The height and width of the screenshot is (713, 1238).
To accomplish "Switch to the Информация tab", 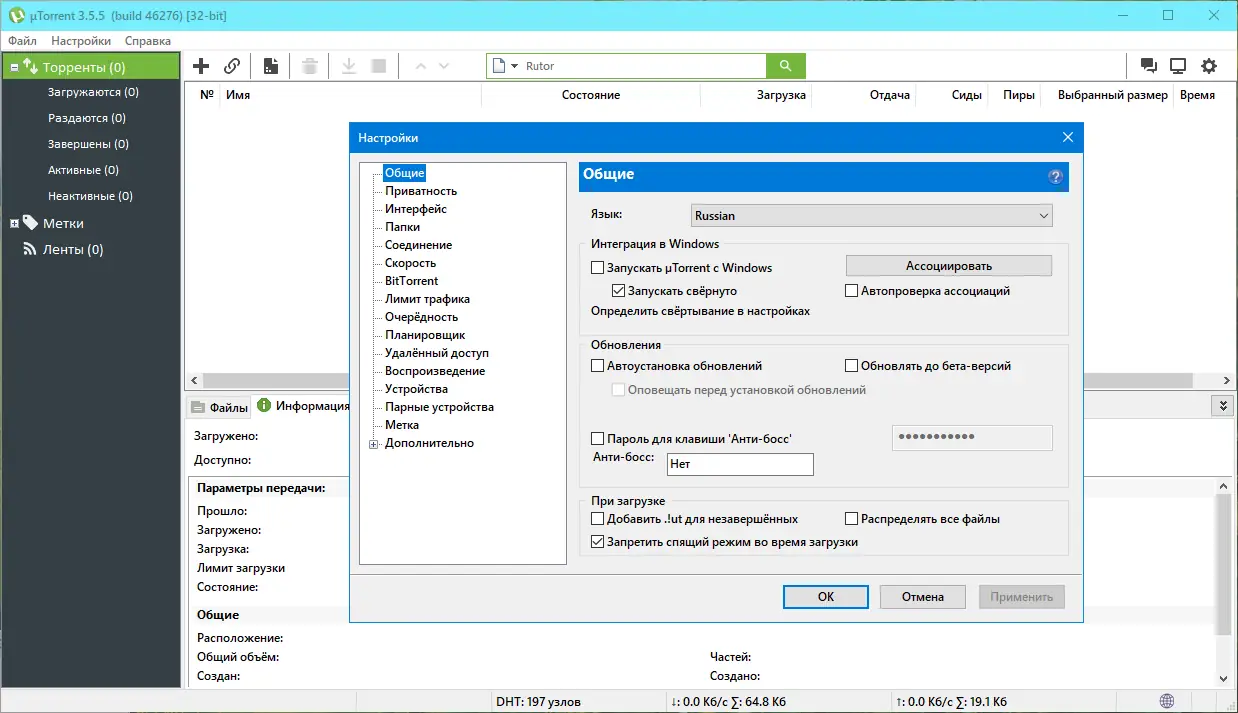I will 303,406.
